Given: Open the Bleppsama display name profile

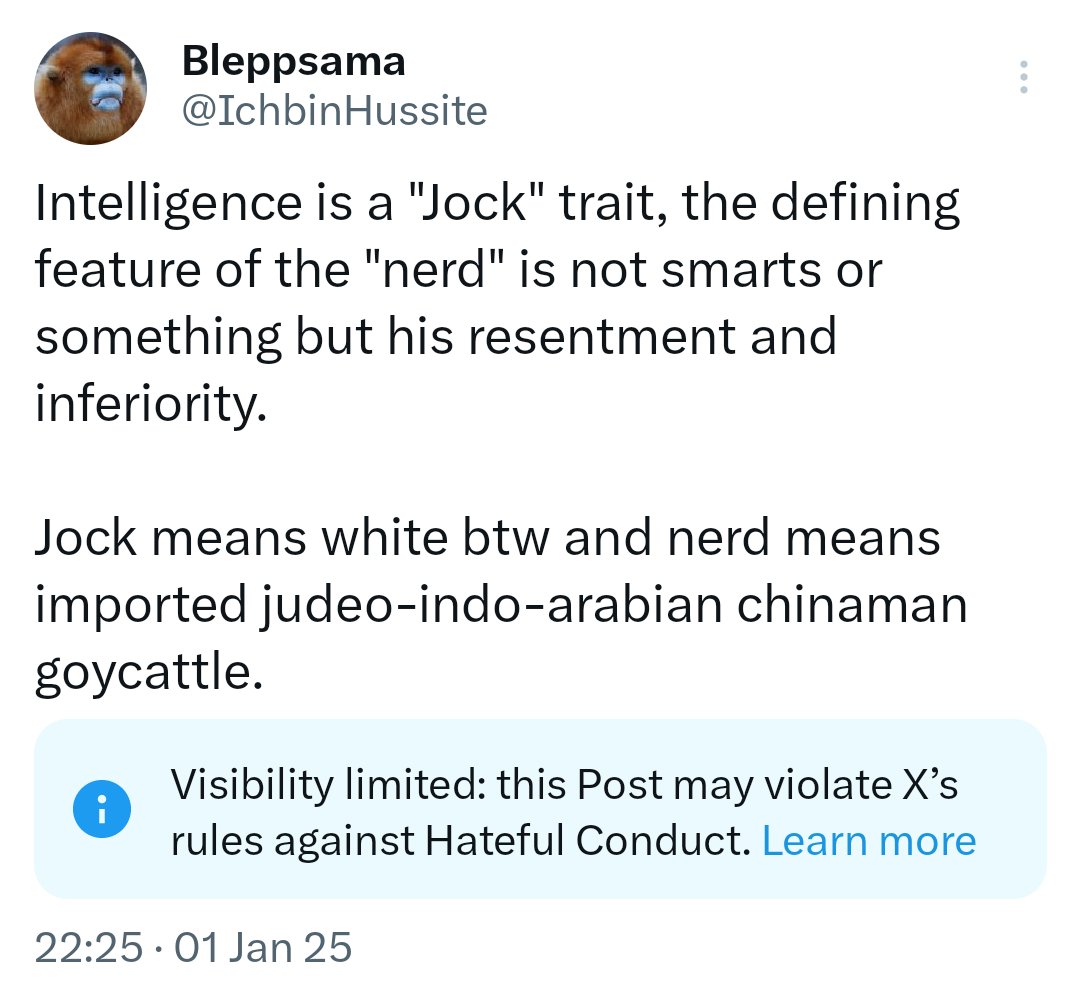Looking at the screenshot, I should [x=293, y=61].
